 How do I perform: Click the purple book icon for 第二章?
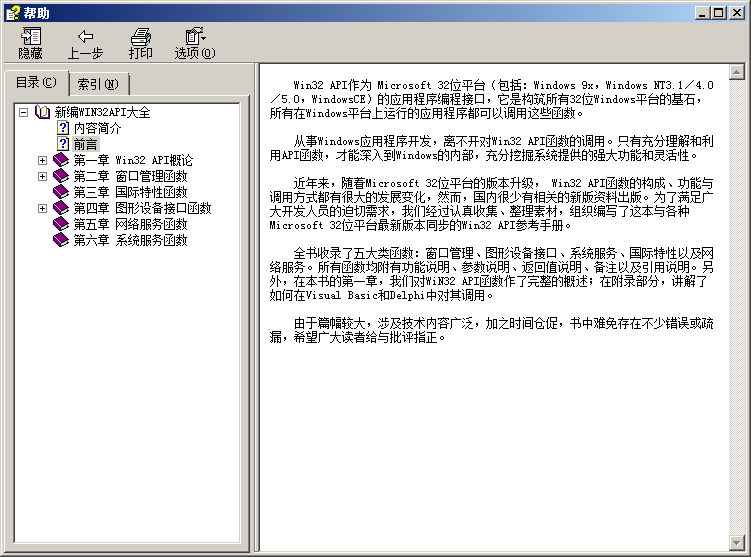click(x=61, y=176)
